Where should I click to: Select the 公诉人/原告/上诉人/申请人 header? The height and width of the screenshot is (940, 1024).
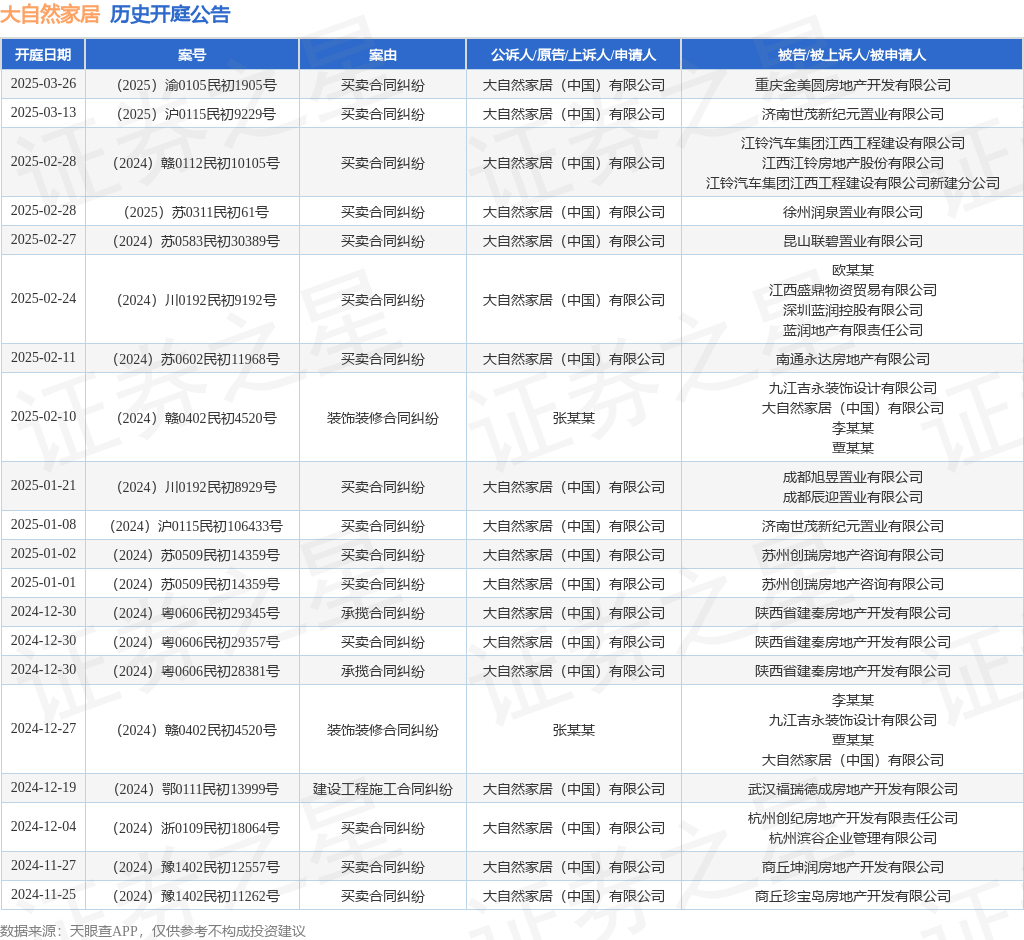[573, 55]
